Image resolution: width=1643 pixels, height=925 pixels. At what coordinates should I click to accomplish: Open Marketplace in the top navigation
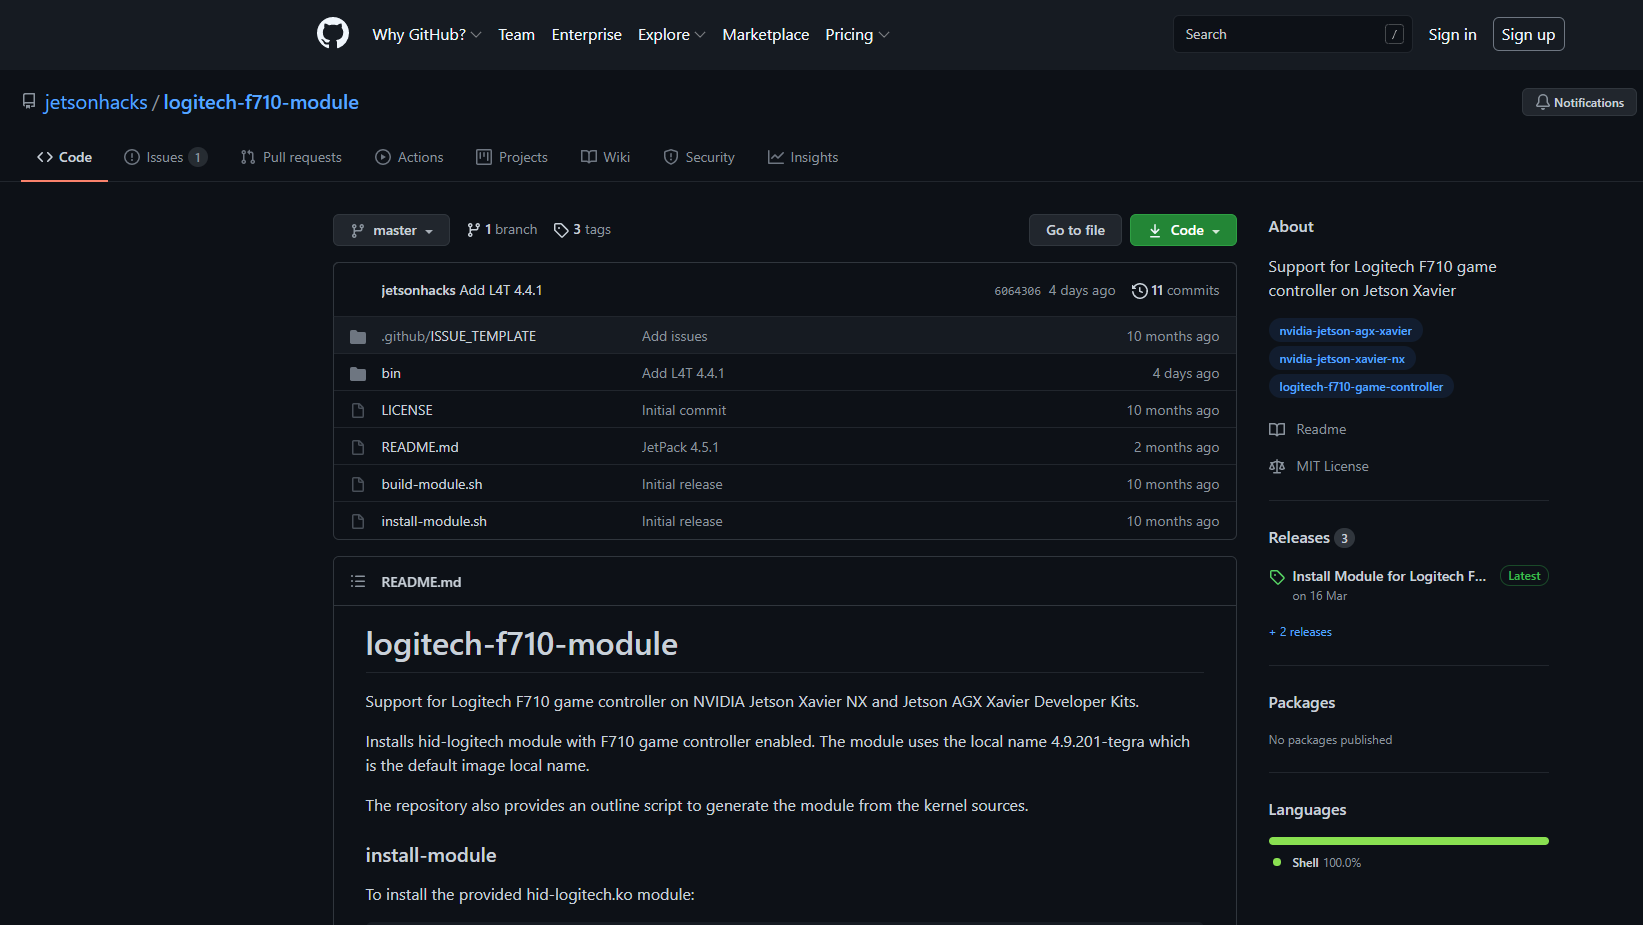(766, 35)
